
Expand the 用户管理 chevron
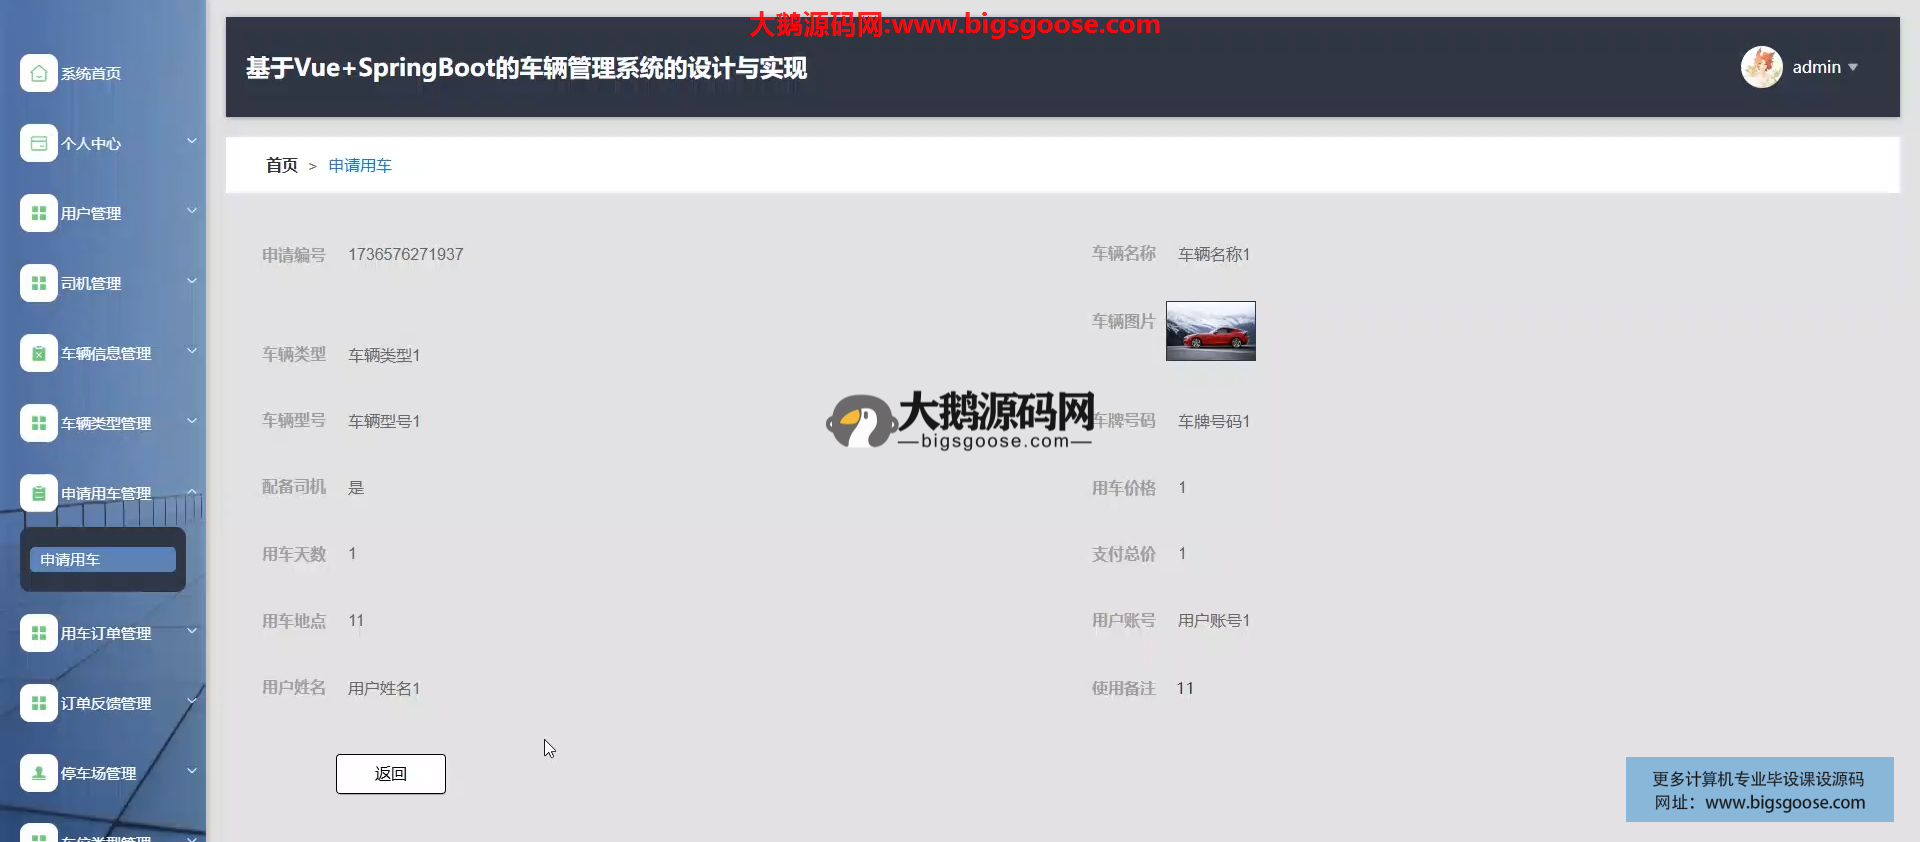pyautogui.click(x=192, y=211)
